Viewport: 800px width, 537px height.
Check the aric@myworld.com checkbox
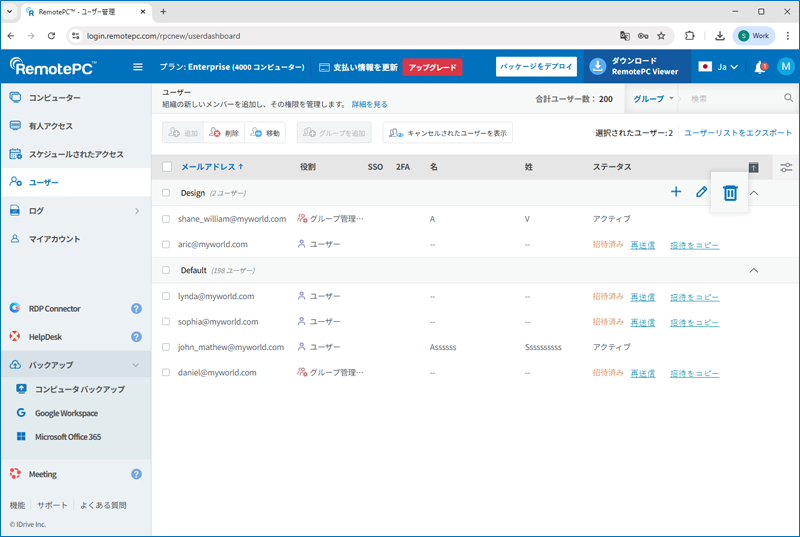[x=166, y=244]
